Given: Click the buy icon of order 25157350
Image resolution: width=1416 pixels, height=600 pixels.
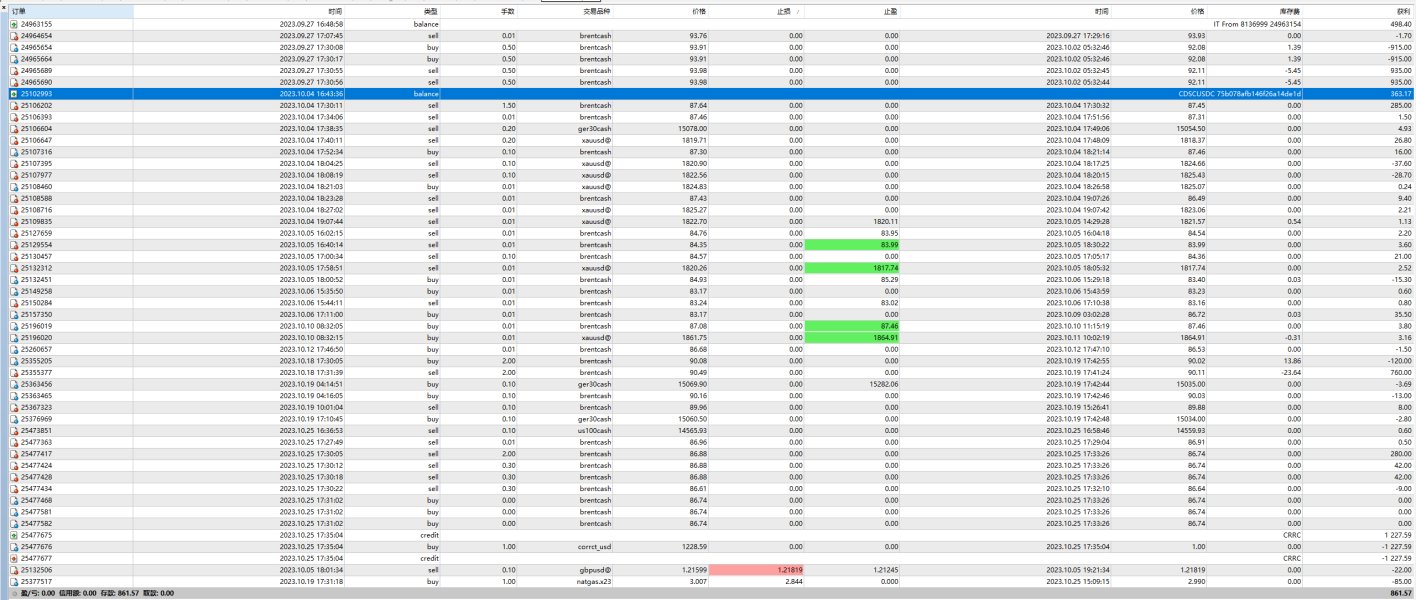Looking at the screenshot, I should click(14, 315).
